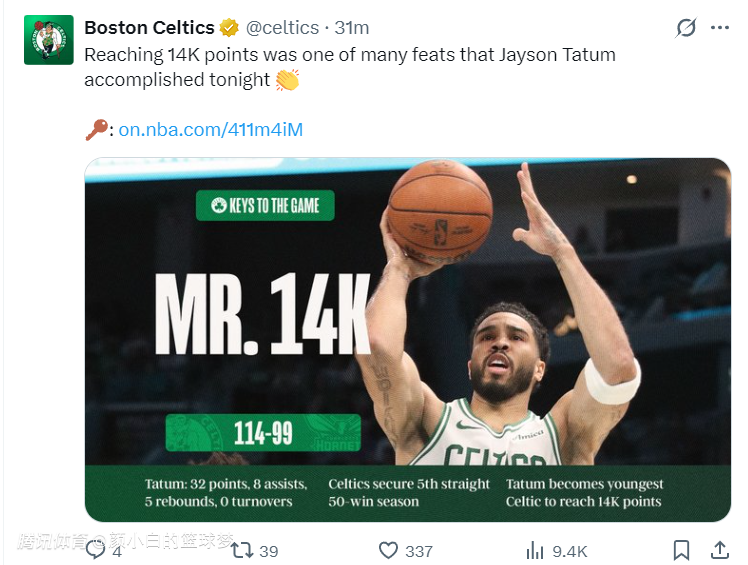This screenshot has width=748, height=565.
Task: Click the 39 reposts count
Action: click(x=268, y=551)
